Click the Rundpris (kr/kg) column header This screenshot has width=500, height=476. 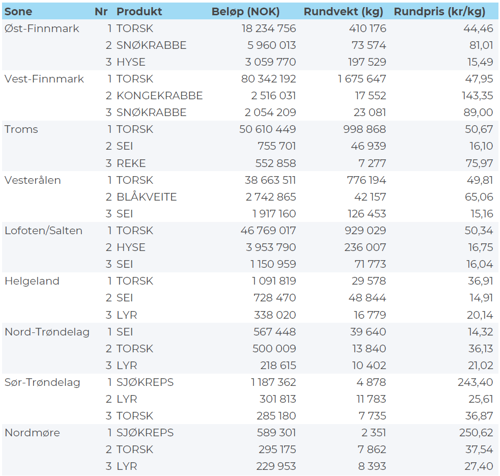tap(439, 12)
